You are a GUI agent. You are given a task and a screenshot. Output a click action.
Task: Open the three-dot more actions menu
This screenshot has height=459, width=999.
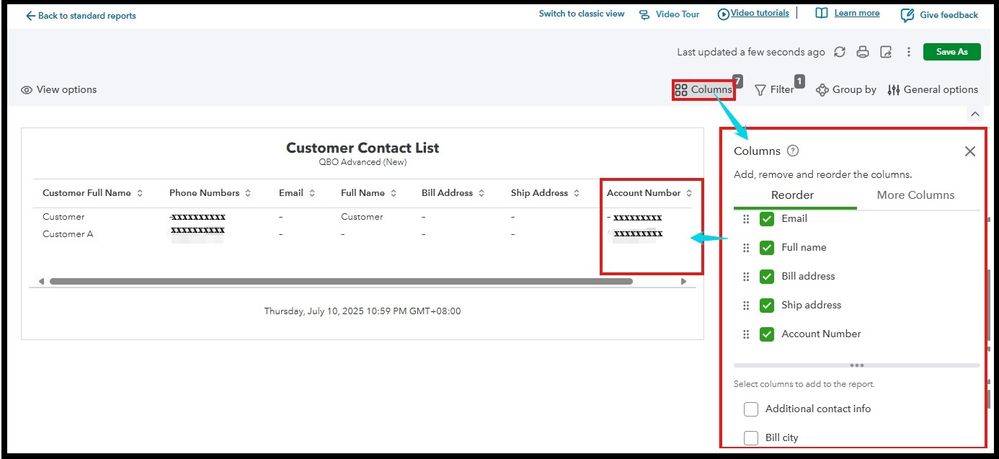909,52
